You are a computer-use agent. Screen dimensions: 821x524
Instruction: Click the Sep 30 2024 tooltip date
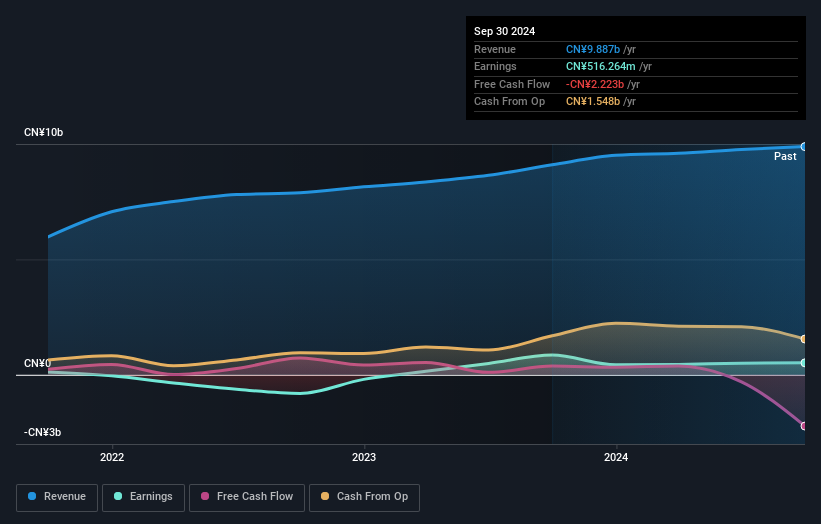pyautogui.click(x=504, y=31)
